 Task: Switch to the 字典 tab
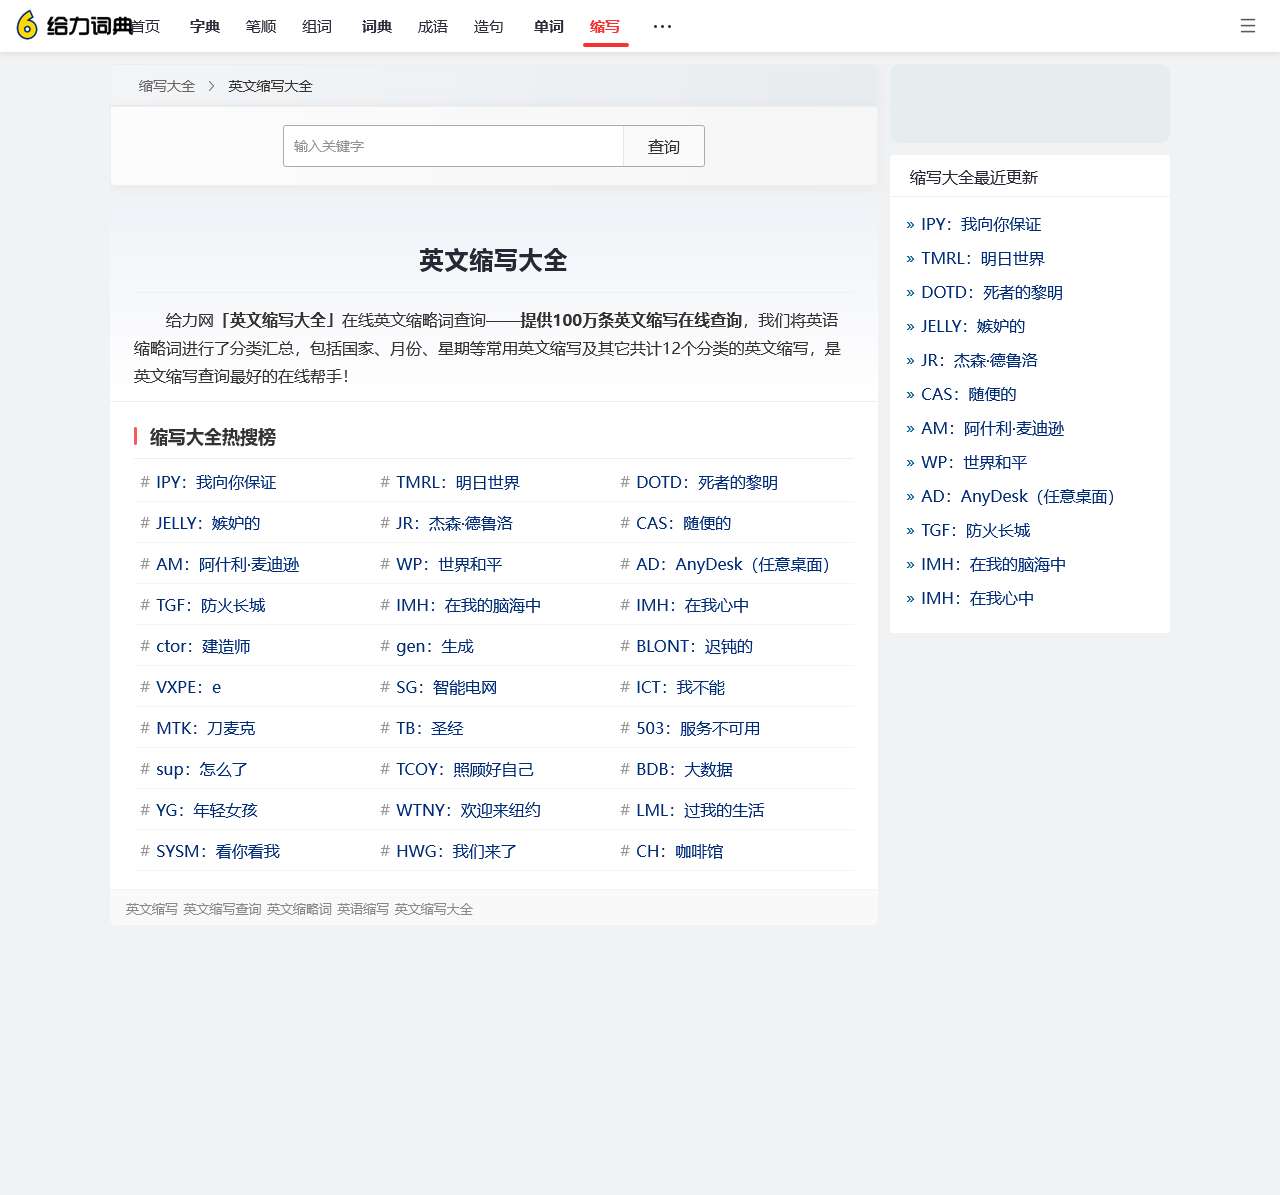click(205, 27)
